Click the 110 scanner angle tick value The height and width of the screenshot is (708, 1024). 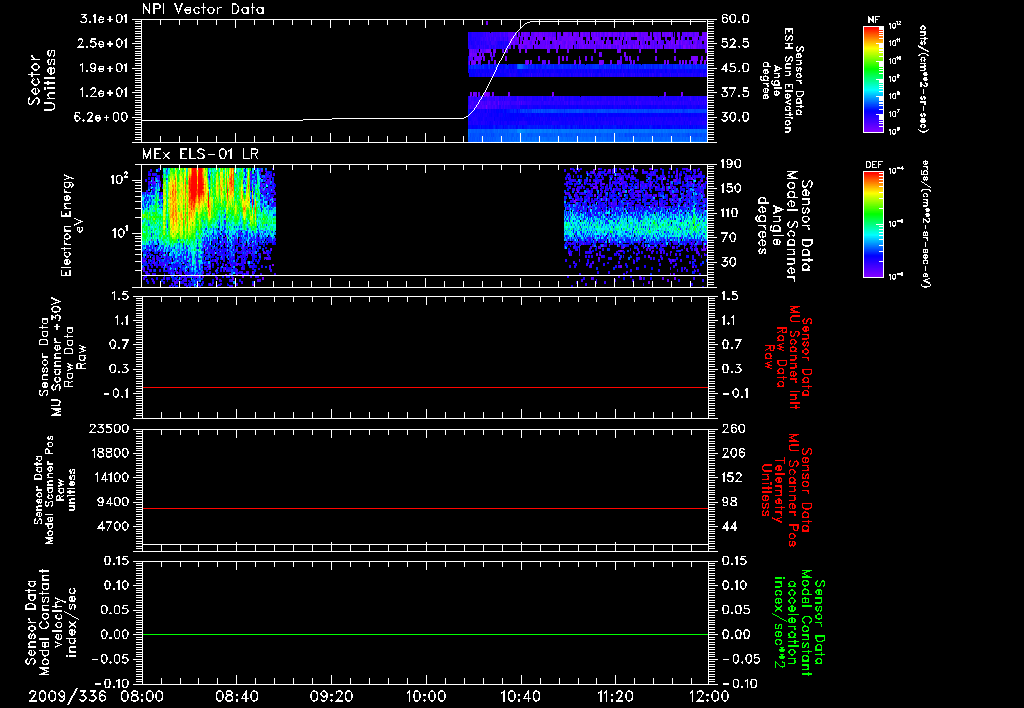(x=731, y=213)
